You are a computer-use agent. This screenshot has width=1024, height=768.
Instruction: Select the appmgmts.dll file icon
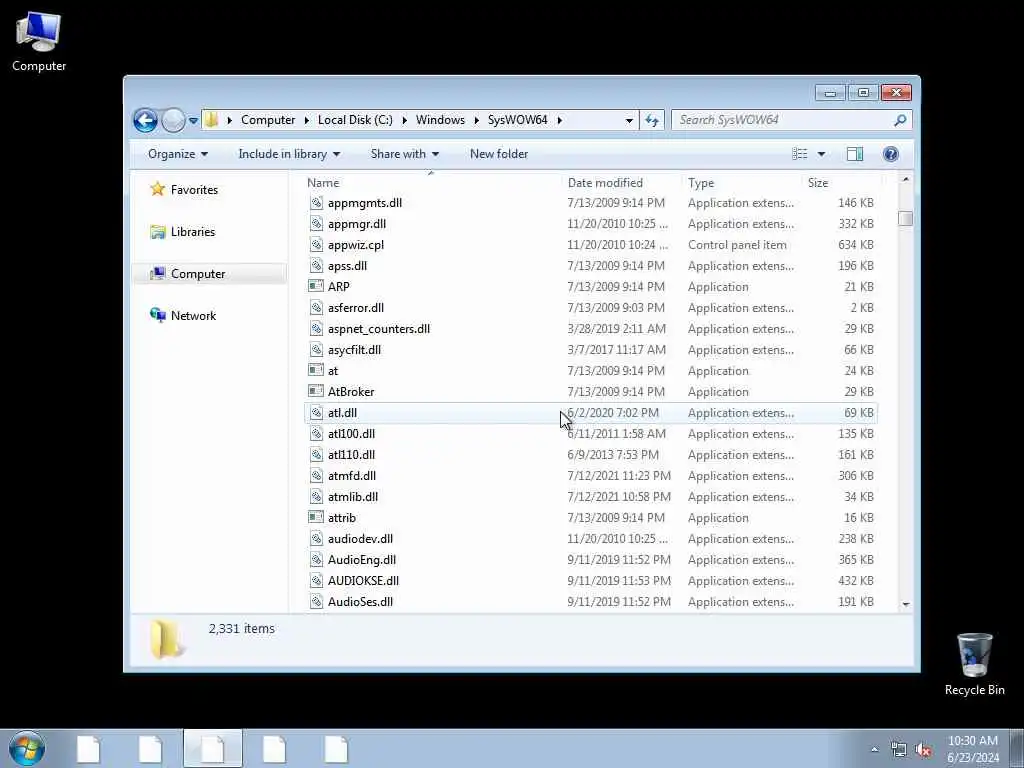tap(316, 203)
